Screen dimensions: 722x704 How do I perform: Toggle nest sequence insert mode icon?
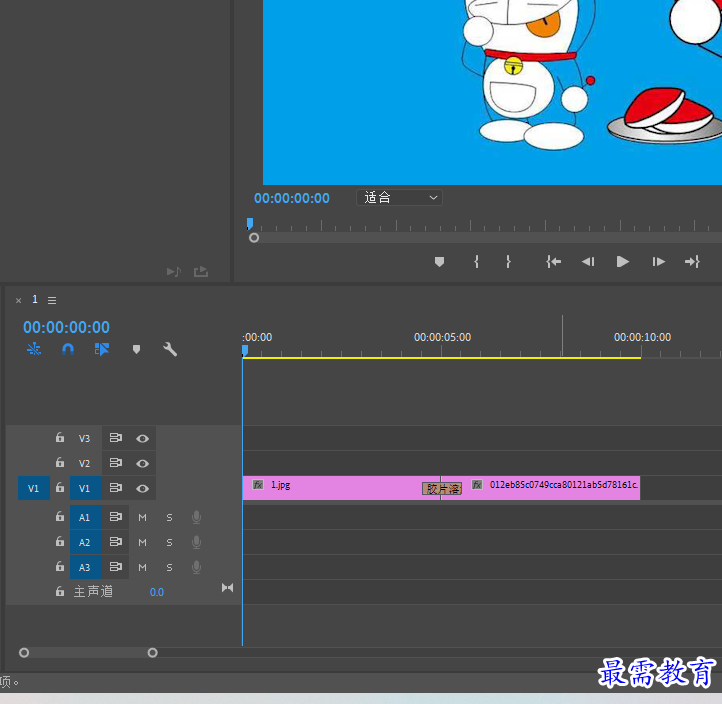pyautogui.click(x=34, y=349)
